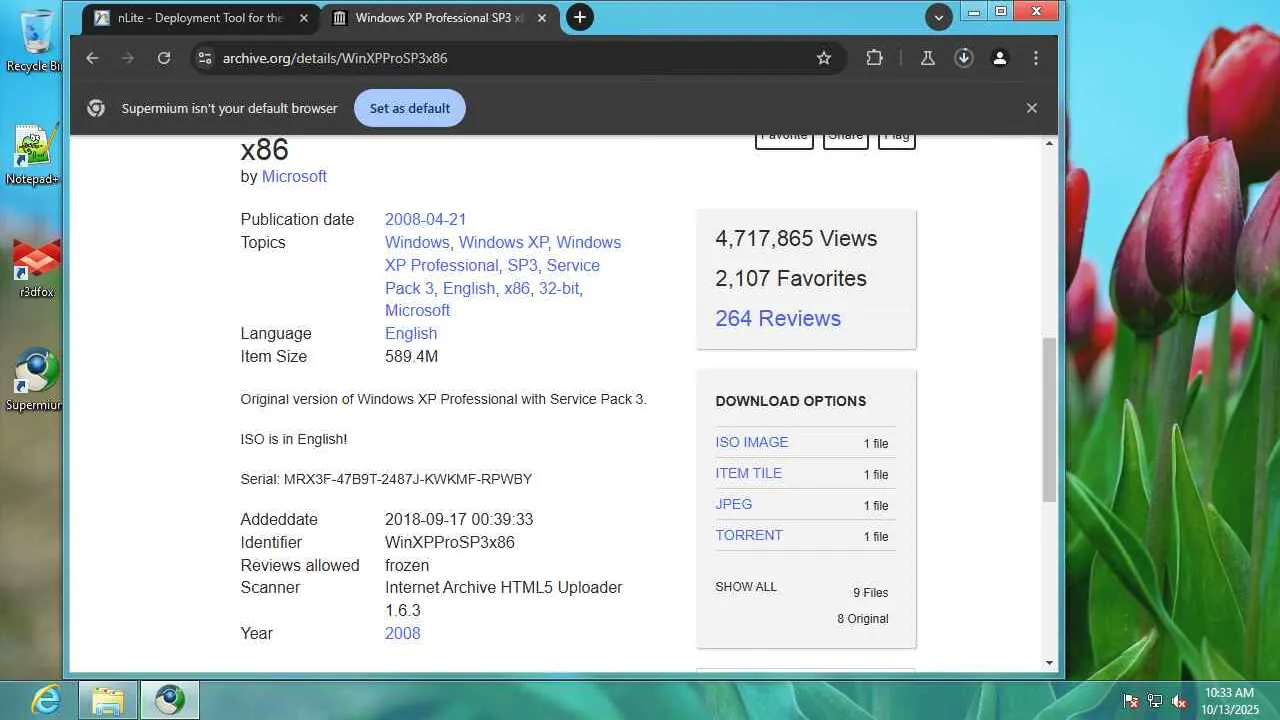Click the Item Size value '589.4M'
Image resolution: width=1280 pixels, height=720 pixels.
point(411,356)
